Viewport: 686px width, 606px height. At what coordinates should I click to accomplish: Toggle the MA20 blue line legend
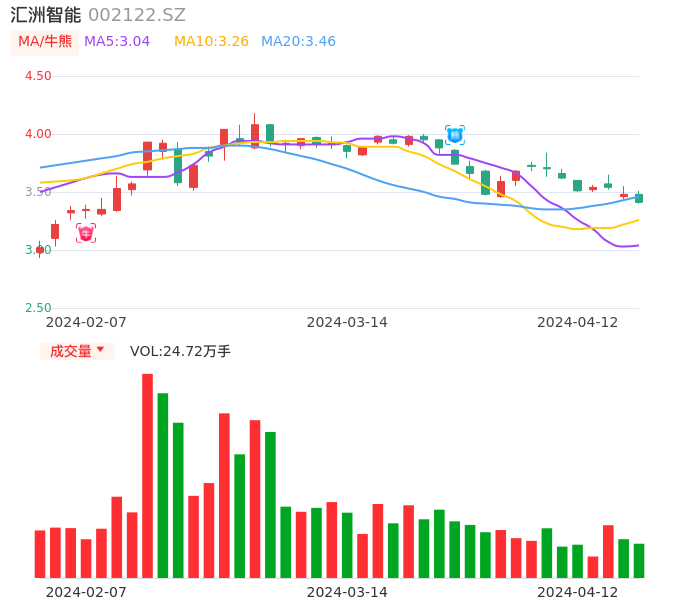click(298, 42)
